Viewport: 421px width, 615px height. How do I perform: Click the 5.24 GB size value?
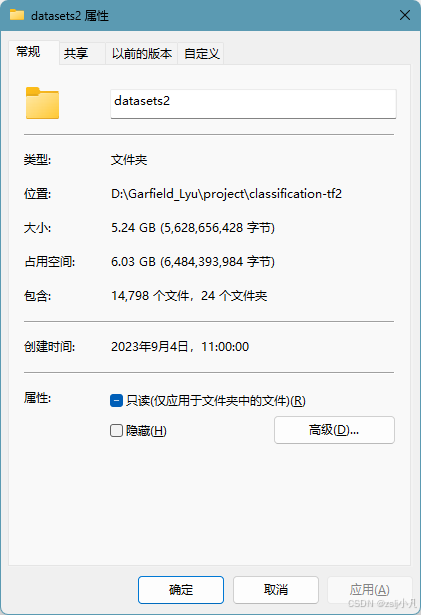click(133, 227)
